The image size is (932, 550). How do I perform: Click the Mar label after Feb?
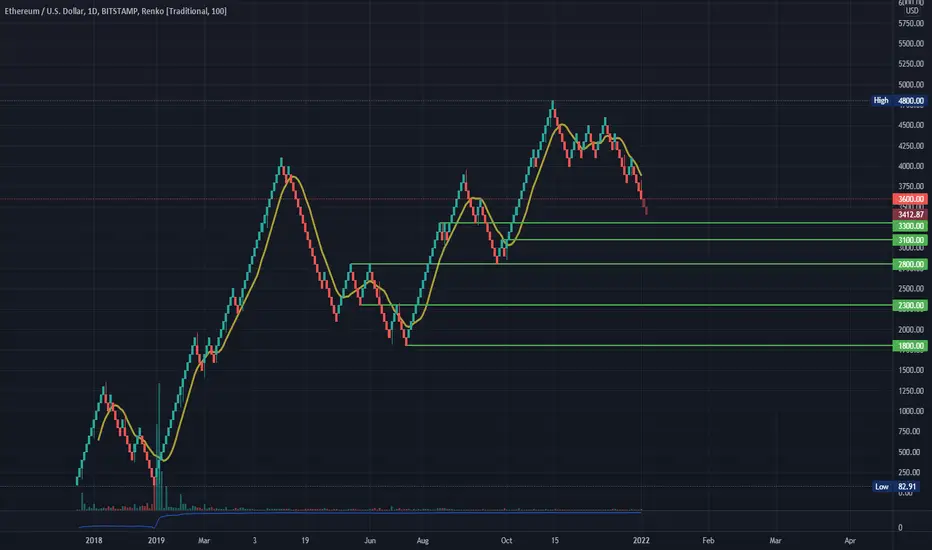point(775,540)
